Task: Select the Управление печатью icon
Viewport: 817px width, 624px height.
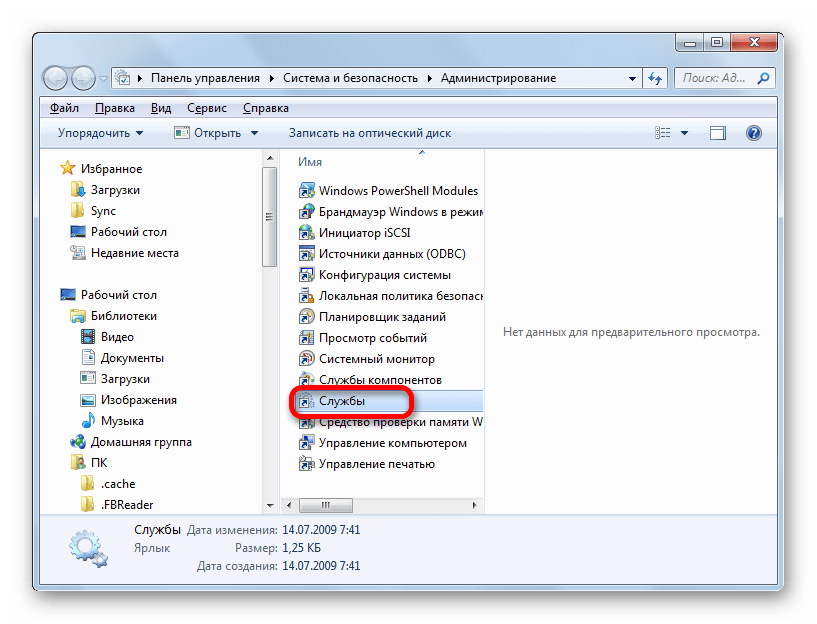Action: tap(306, 464)
